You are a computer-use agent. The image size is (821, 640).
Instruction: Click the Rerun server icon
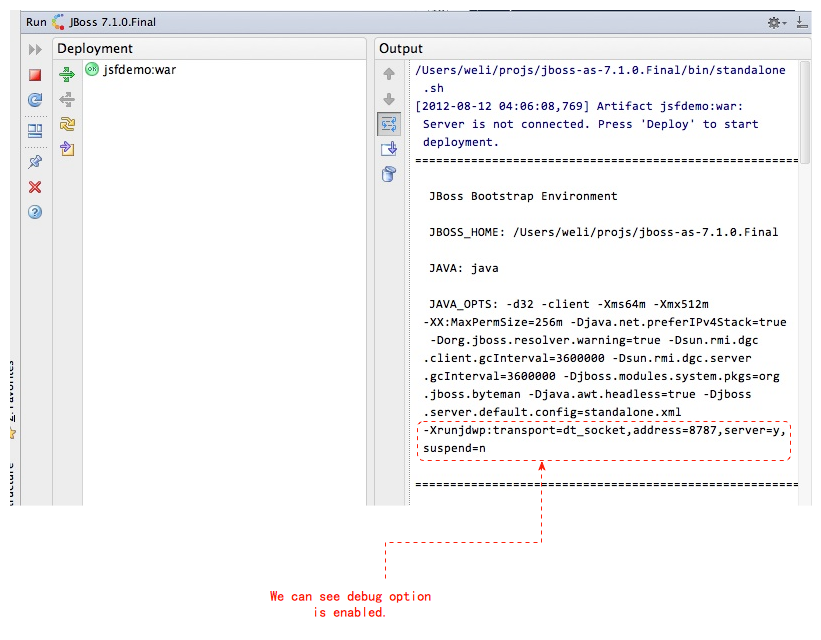35,100
